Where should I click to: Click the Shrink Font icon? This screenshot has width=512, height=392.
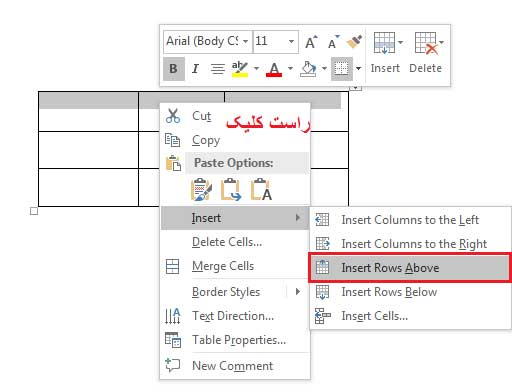point(333,42)
